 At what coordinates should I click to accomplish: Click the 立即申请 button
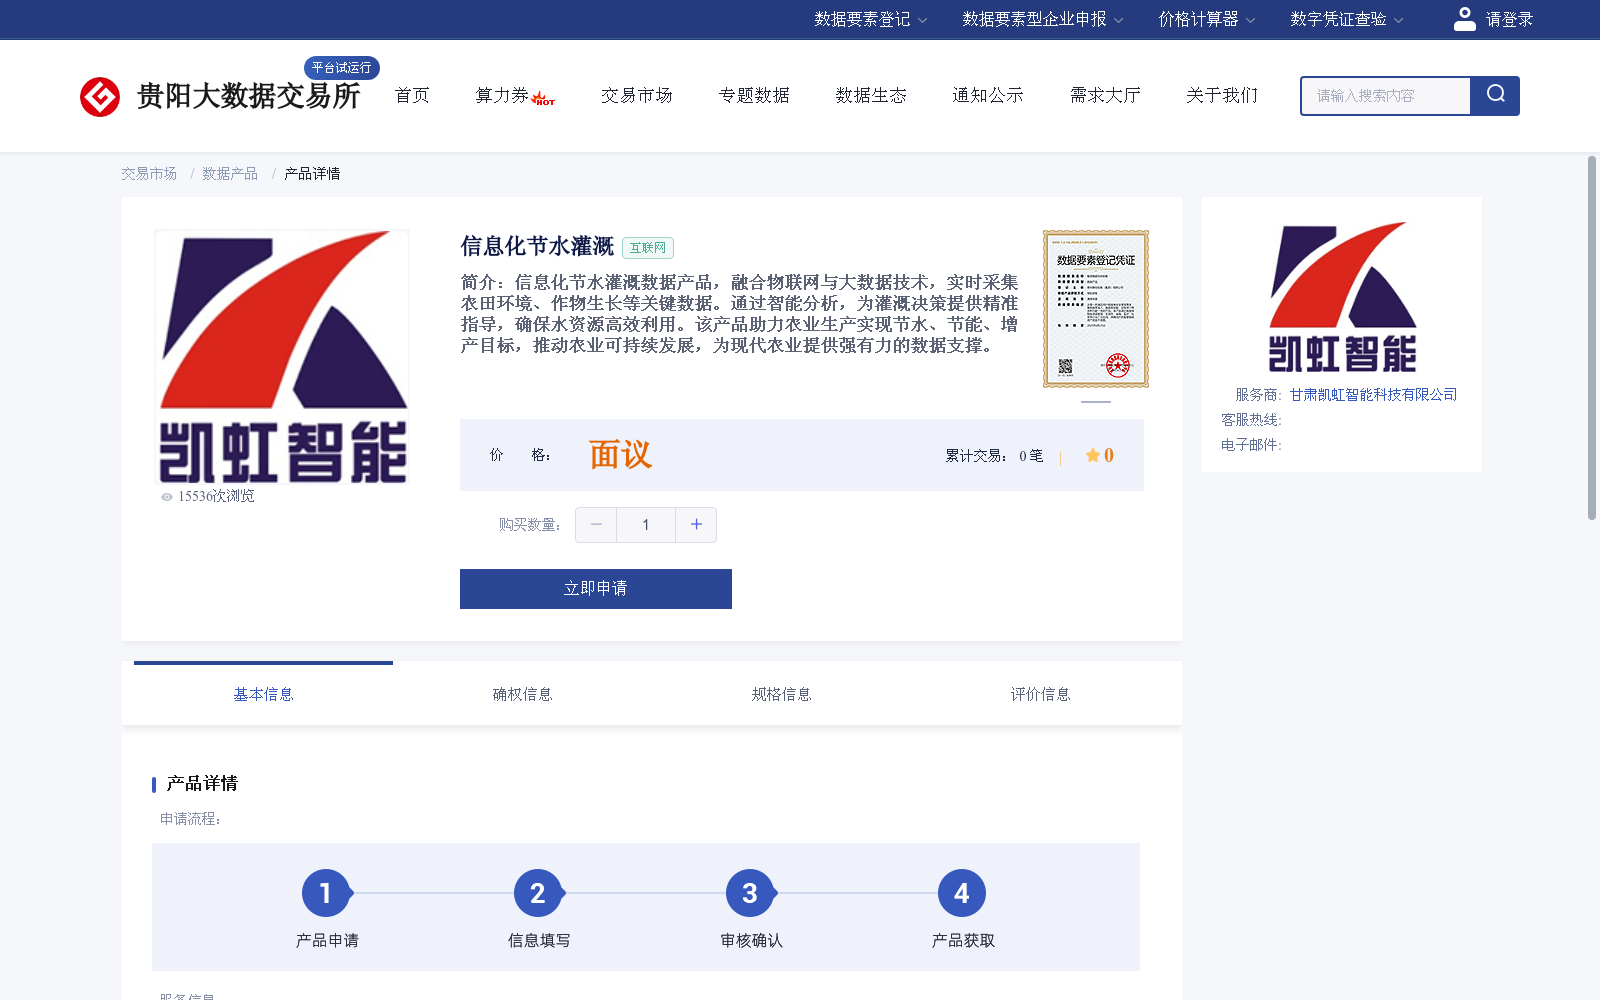596,589
